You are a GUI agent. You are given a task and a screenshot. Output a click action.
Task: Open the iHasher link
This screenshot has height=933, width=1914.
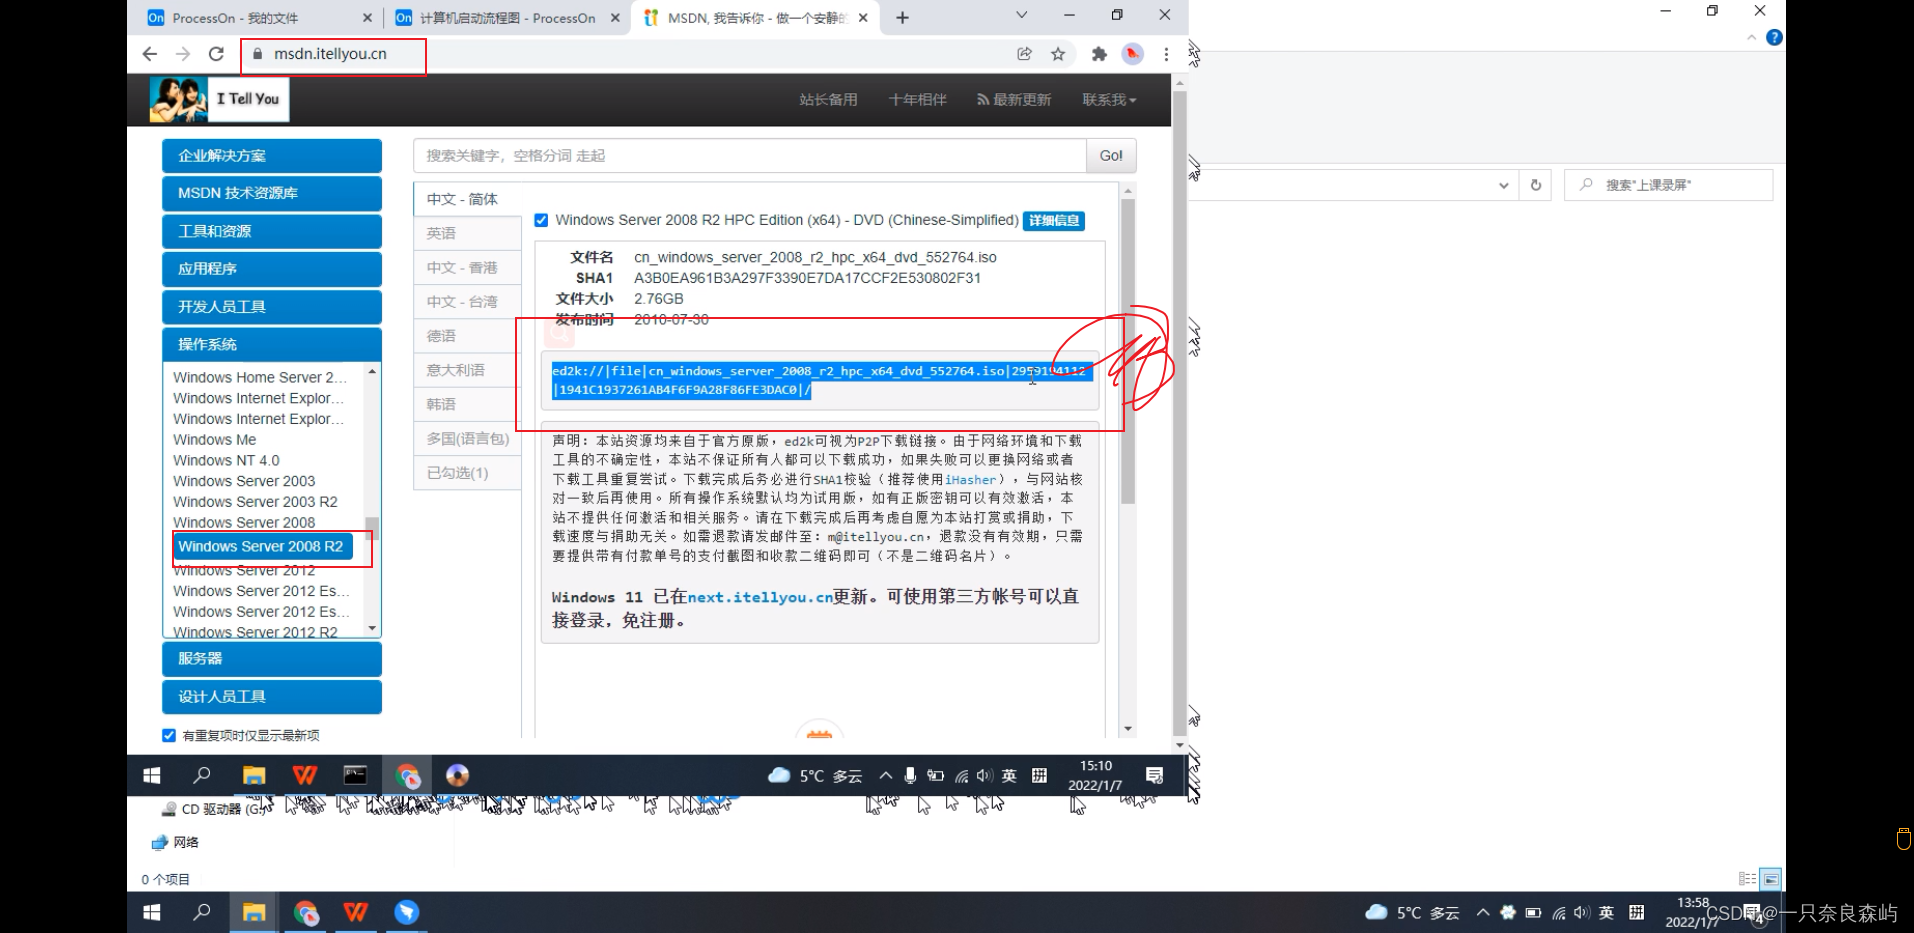[x=971, y=479]
